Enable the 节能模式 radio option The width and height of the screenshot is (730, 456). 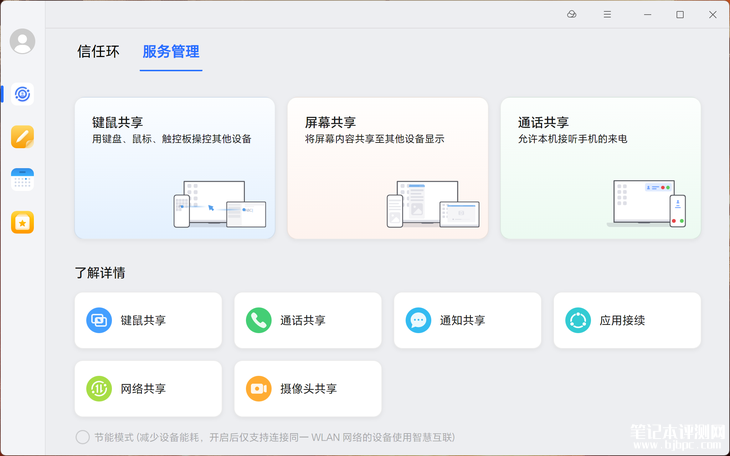point(82,437)
